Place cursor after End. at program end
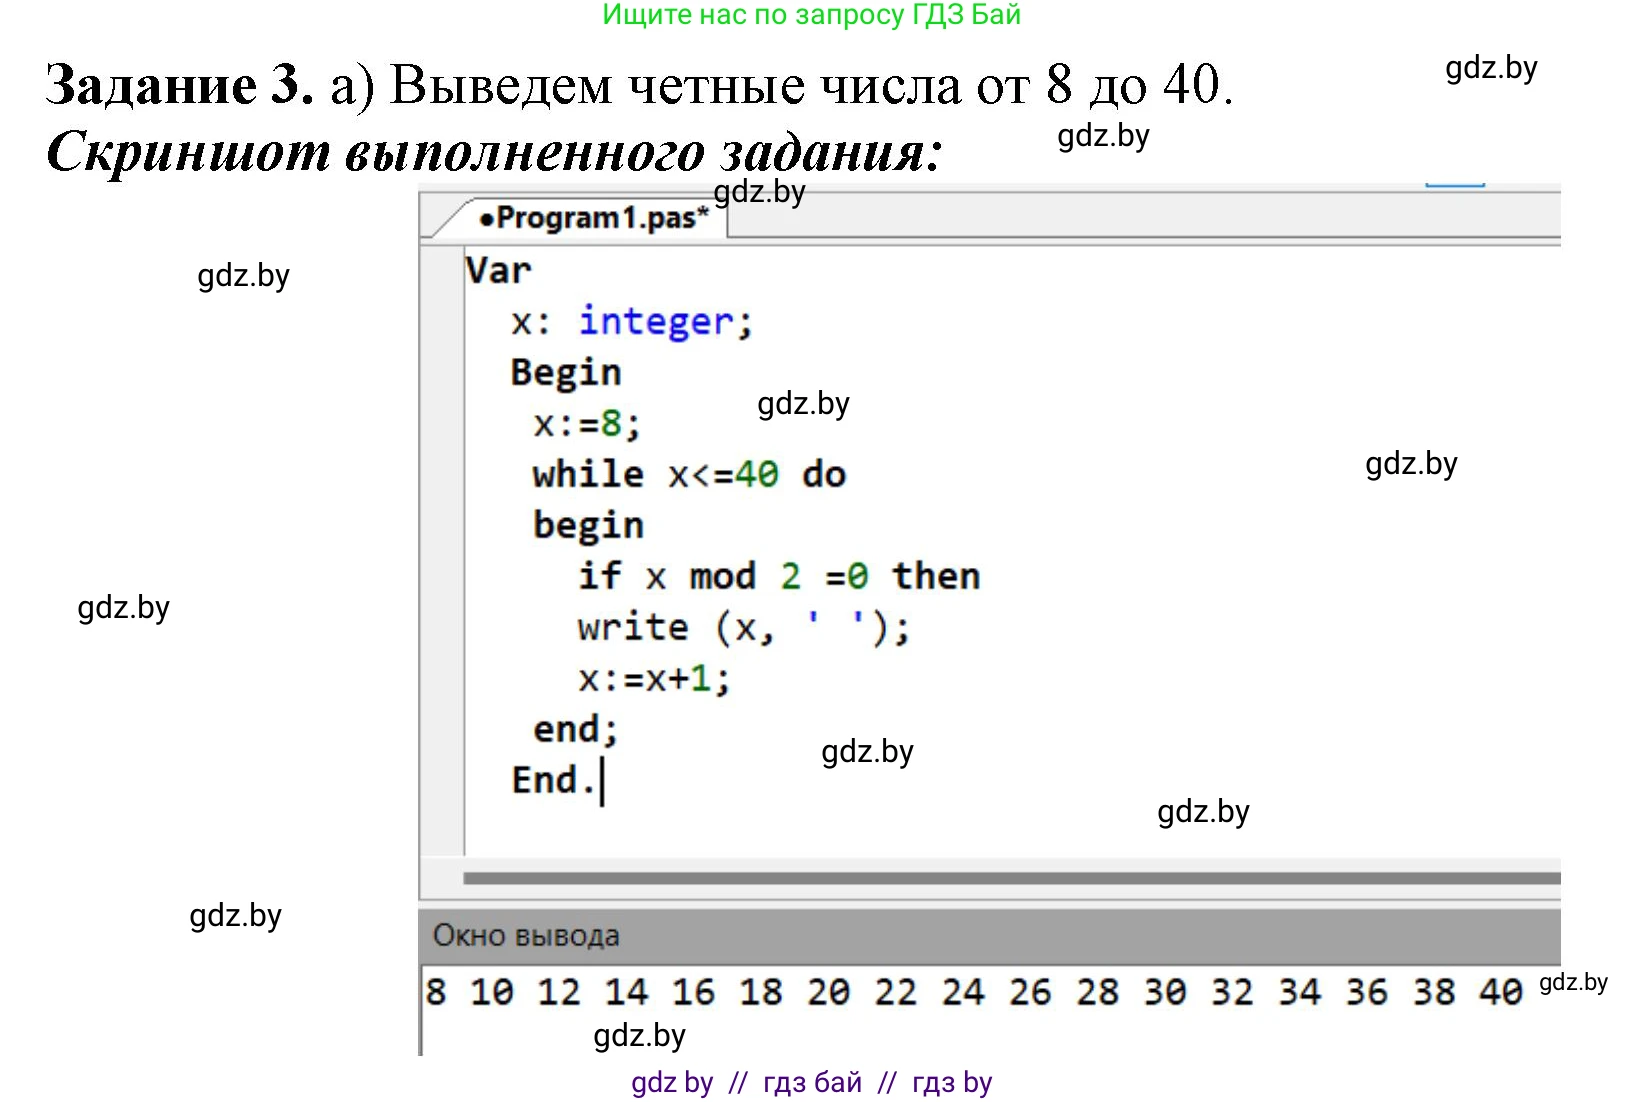1626x1102 pixels. [601, 781]
